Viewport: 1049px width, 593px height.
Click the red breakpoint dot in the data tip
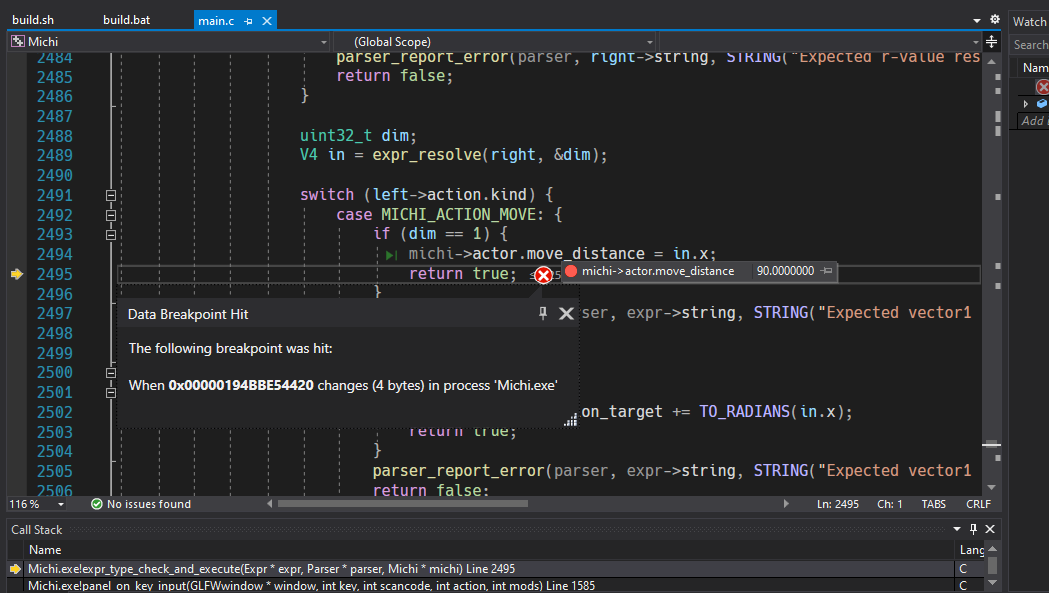571,271
